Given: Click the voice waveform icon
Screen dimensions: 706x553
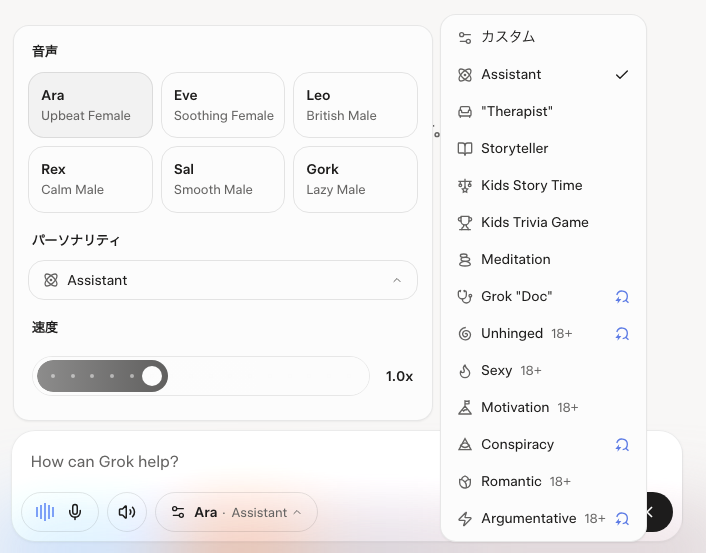Looking at the screenshot, I should coord(45,512).
